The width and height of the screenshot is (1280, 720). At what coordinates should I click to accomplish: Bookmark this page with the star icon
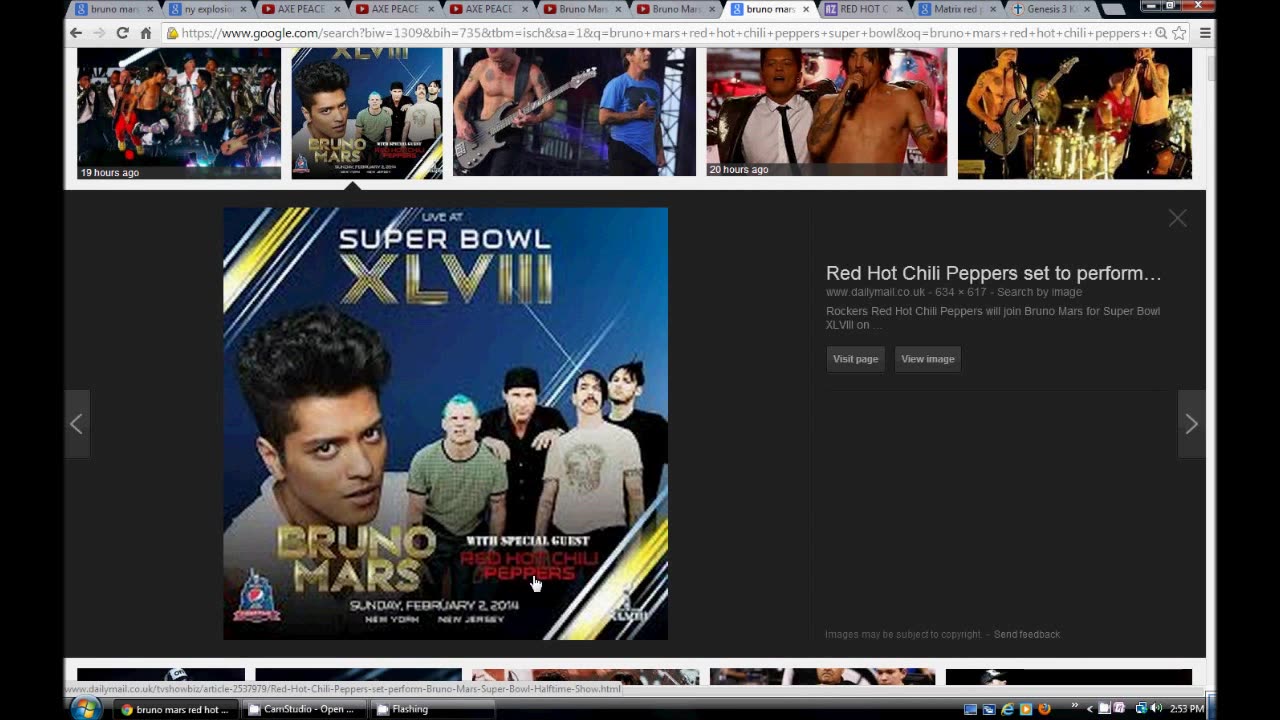point(1179,33)
